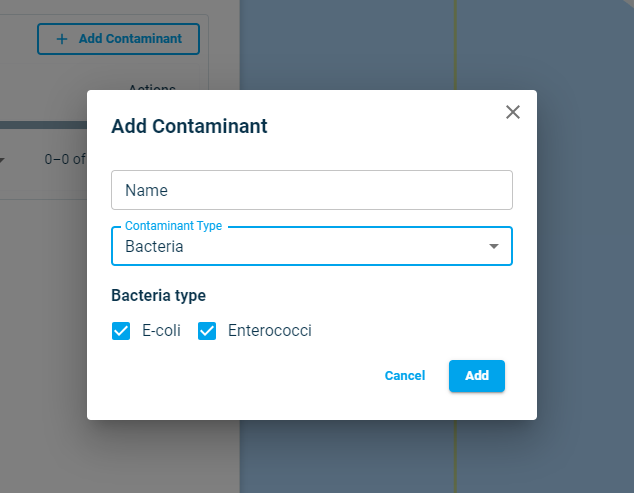Click the E-coli label text

pos(161,331)
